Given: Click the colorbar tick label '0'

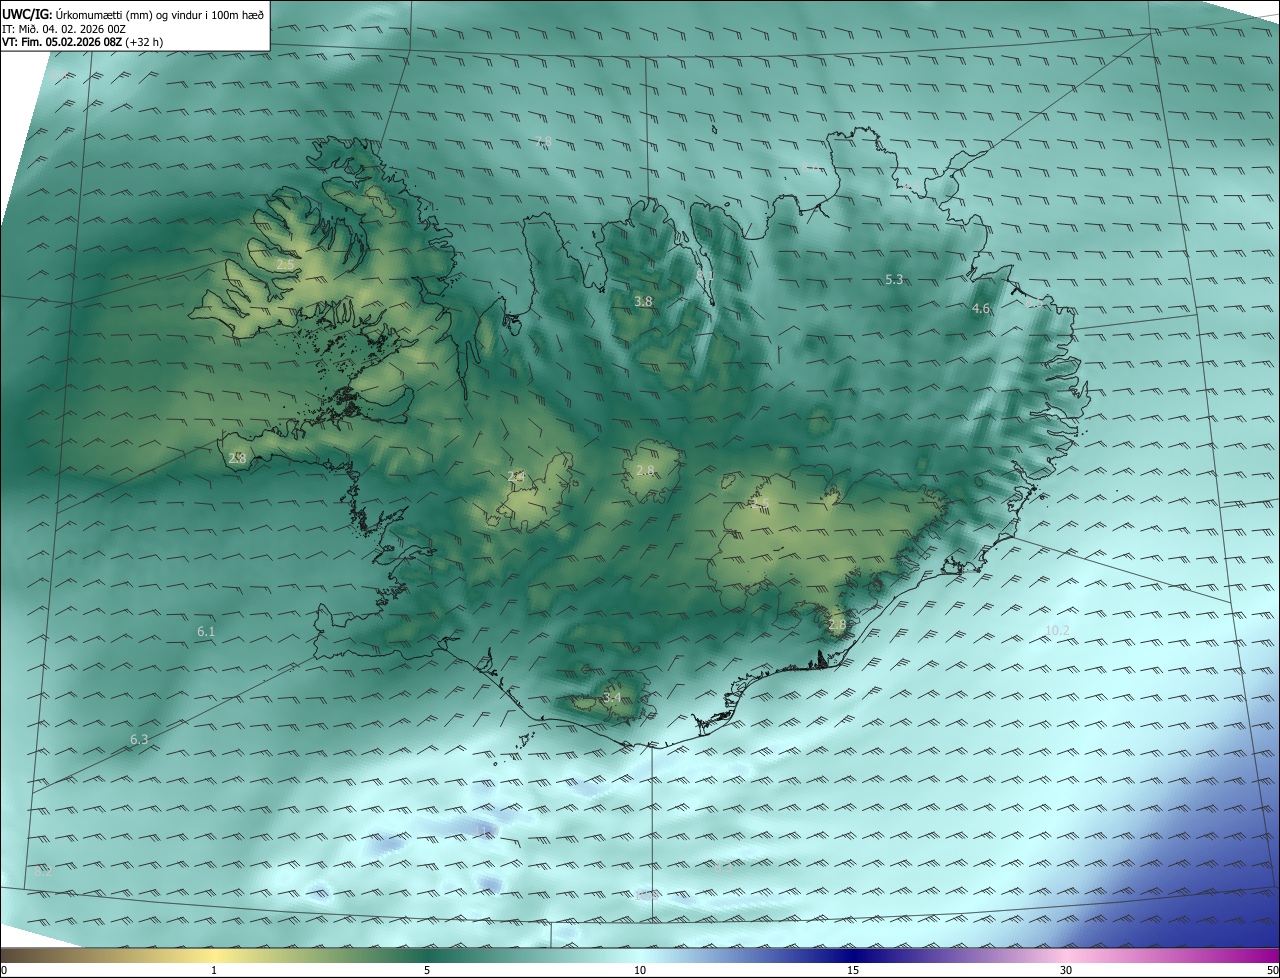Looking at the screenshot, I should pyautogui.click(x=4, y=970).
